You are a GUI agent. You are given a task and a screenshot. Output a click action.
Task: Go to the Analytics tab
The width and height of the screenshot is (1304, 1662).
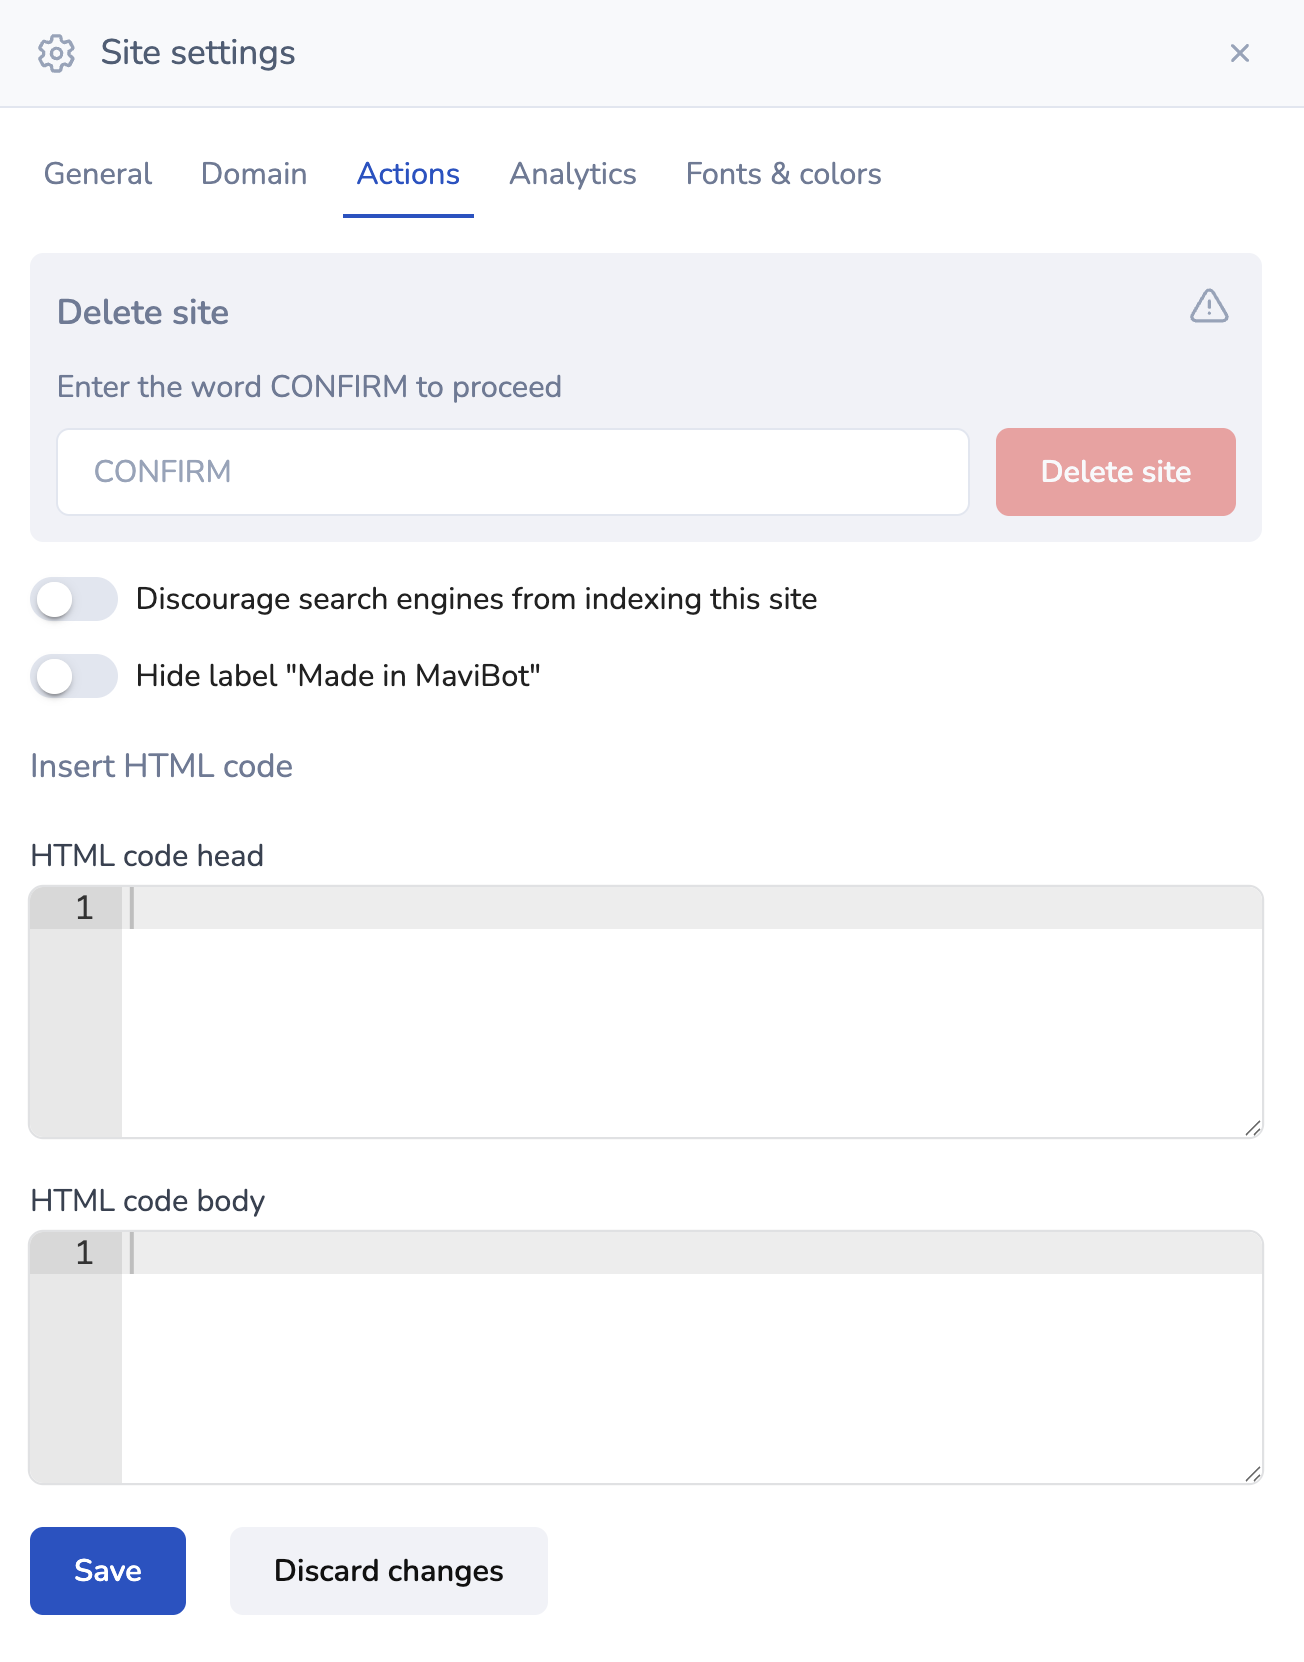pyautogui.click(x=573, y=174)
